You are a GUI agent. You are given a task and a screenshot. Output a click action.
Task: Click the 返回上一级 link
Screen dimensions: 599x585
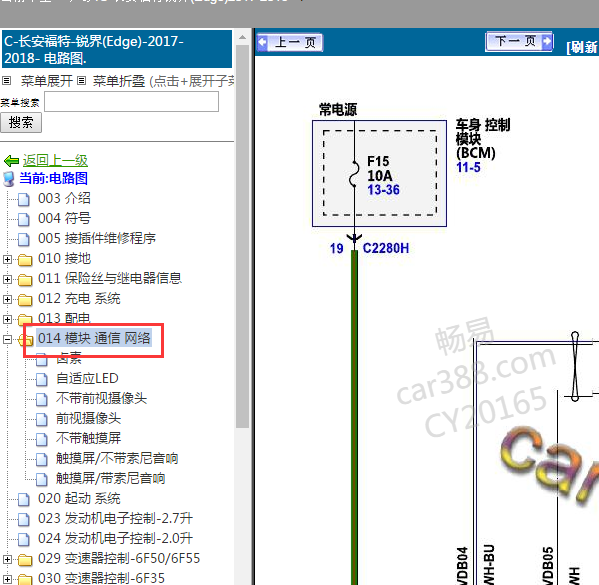click(55, 160)
